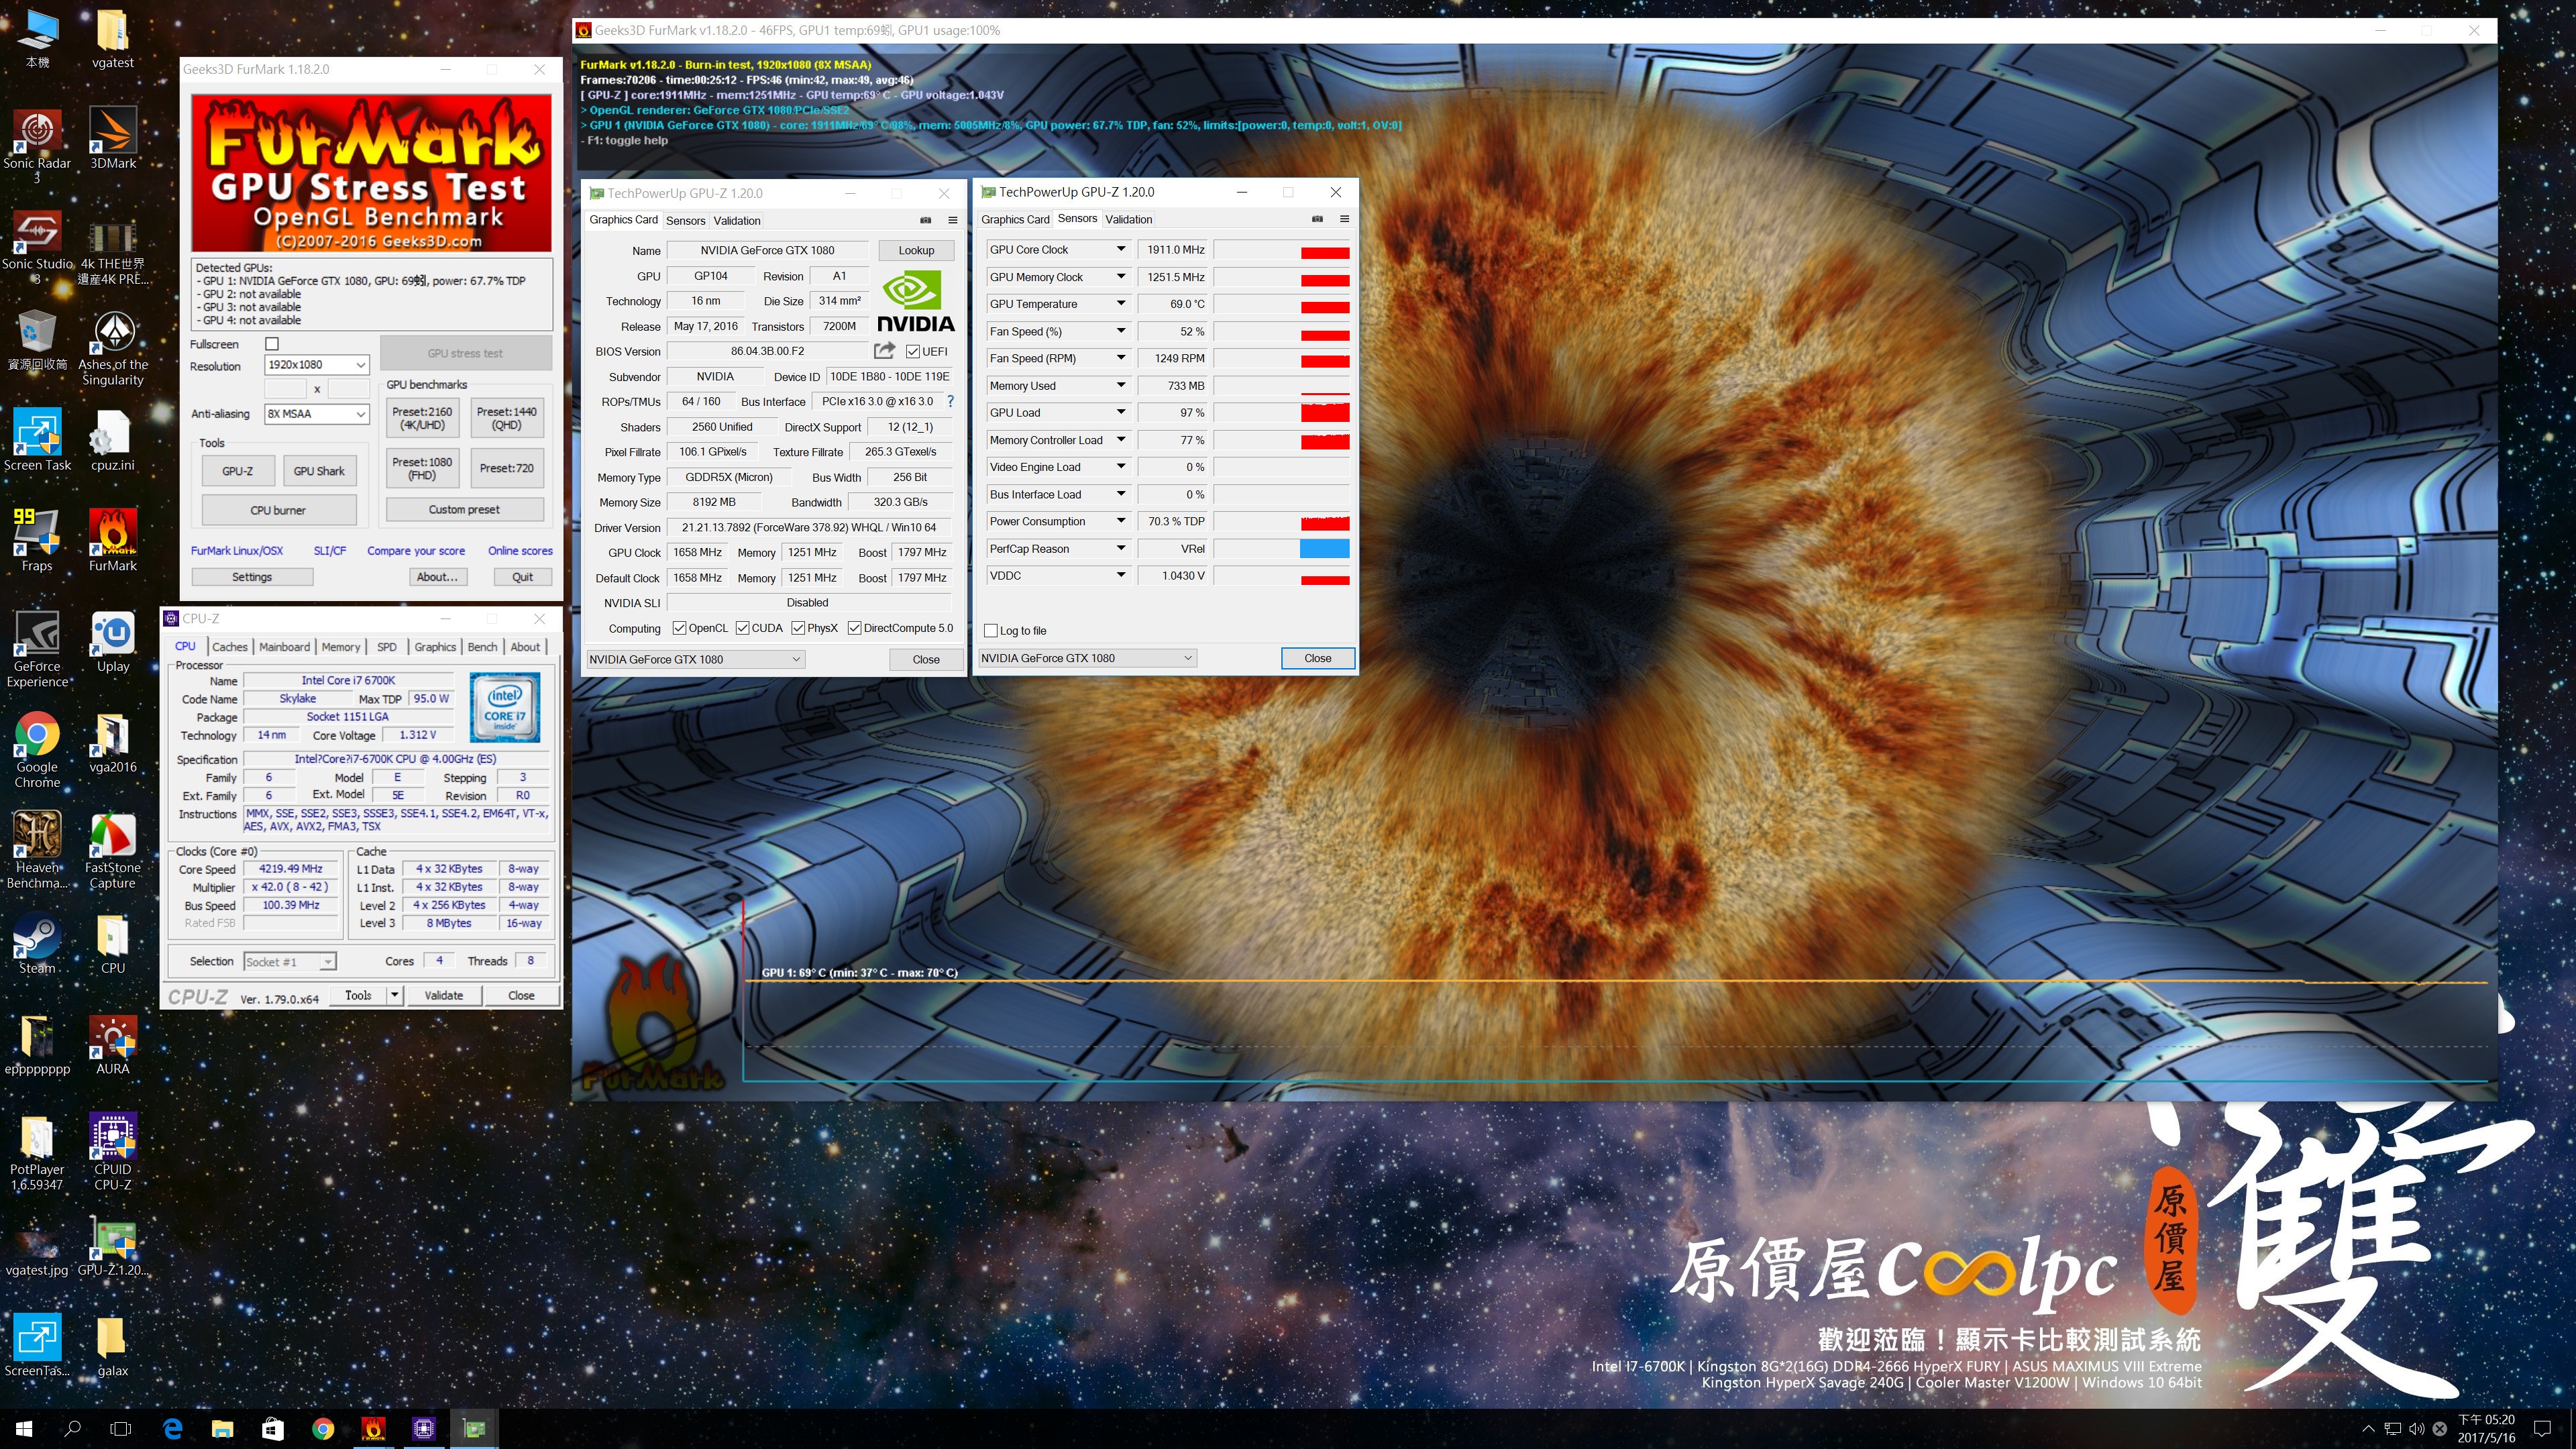Open the Anti-aliasing 8X MSAA dropdown
Viewport: 2576px width, 1449px height.
pyautogui.click(x=317, y=414)
